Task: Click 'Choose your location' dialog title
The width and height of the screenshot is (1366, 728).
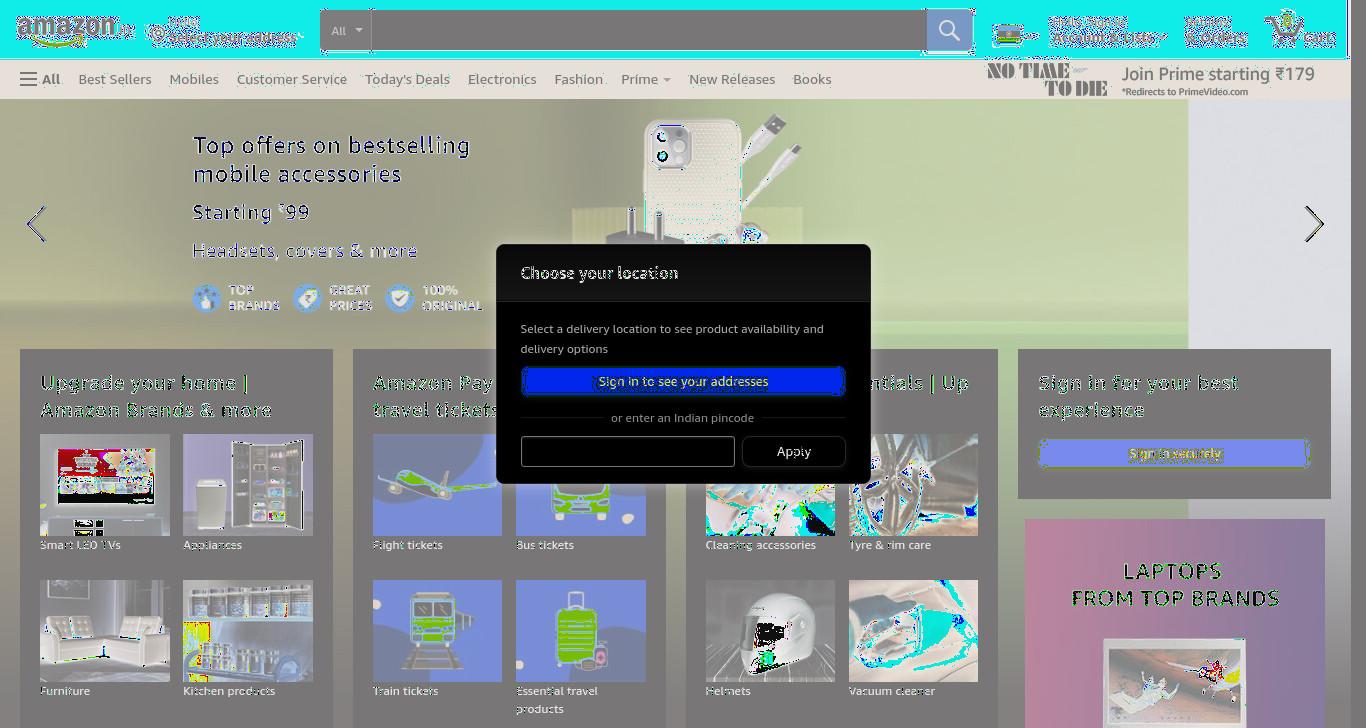Action: (599, 273)
